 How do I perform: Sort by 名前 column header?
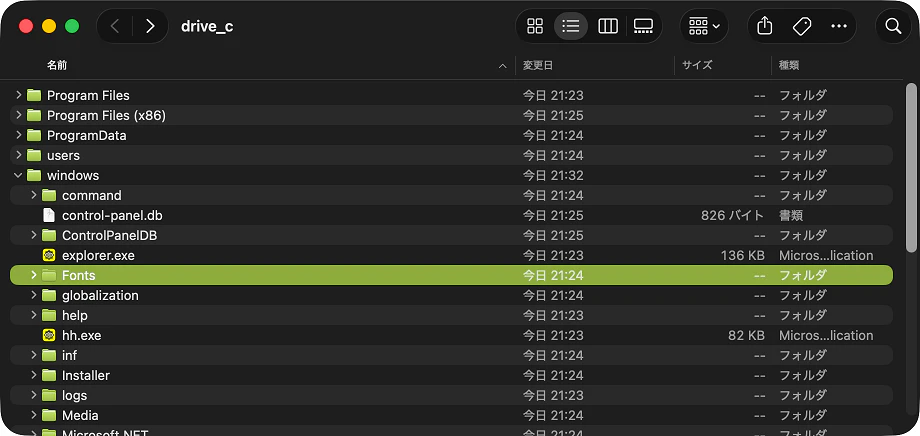click(x=57, y=66)
